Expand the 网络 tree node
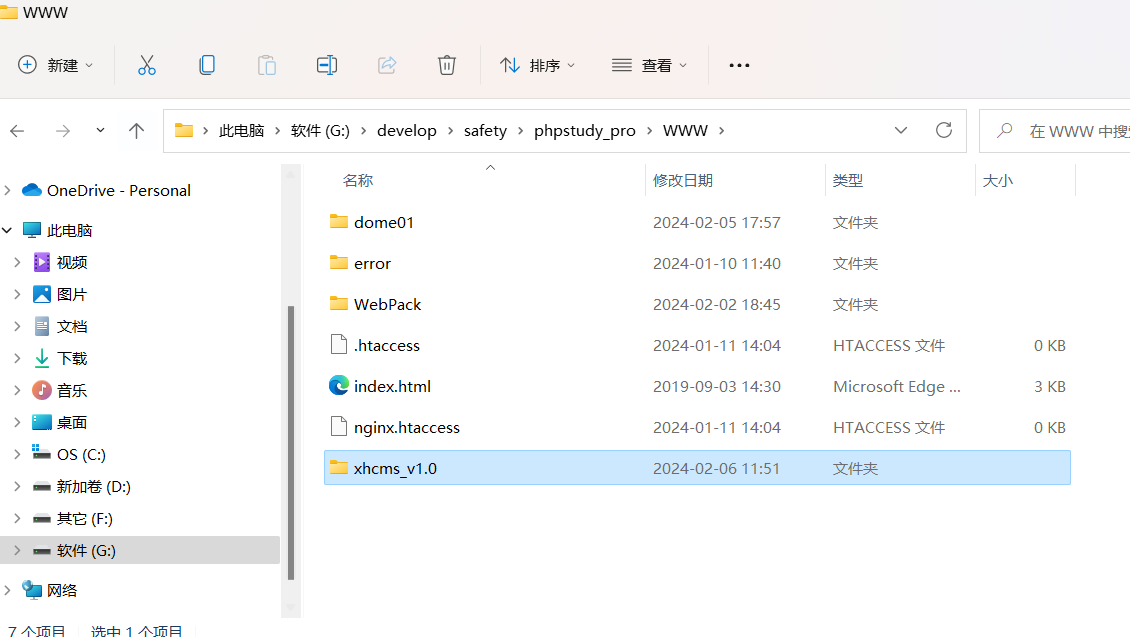Viewport: 1130px width, 637px height. pyautogui.click(x=7, y=590)
